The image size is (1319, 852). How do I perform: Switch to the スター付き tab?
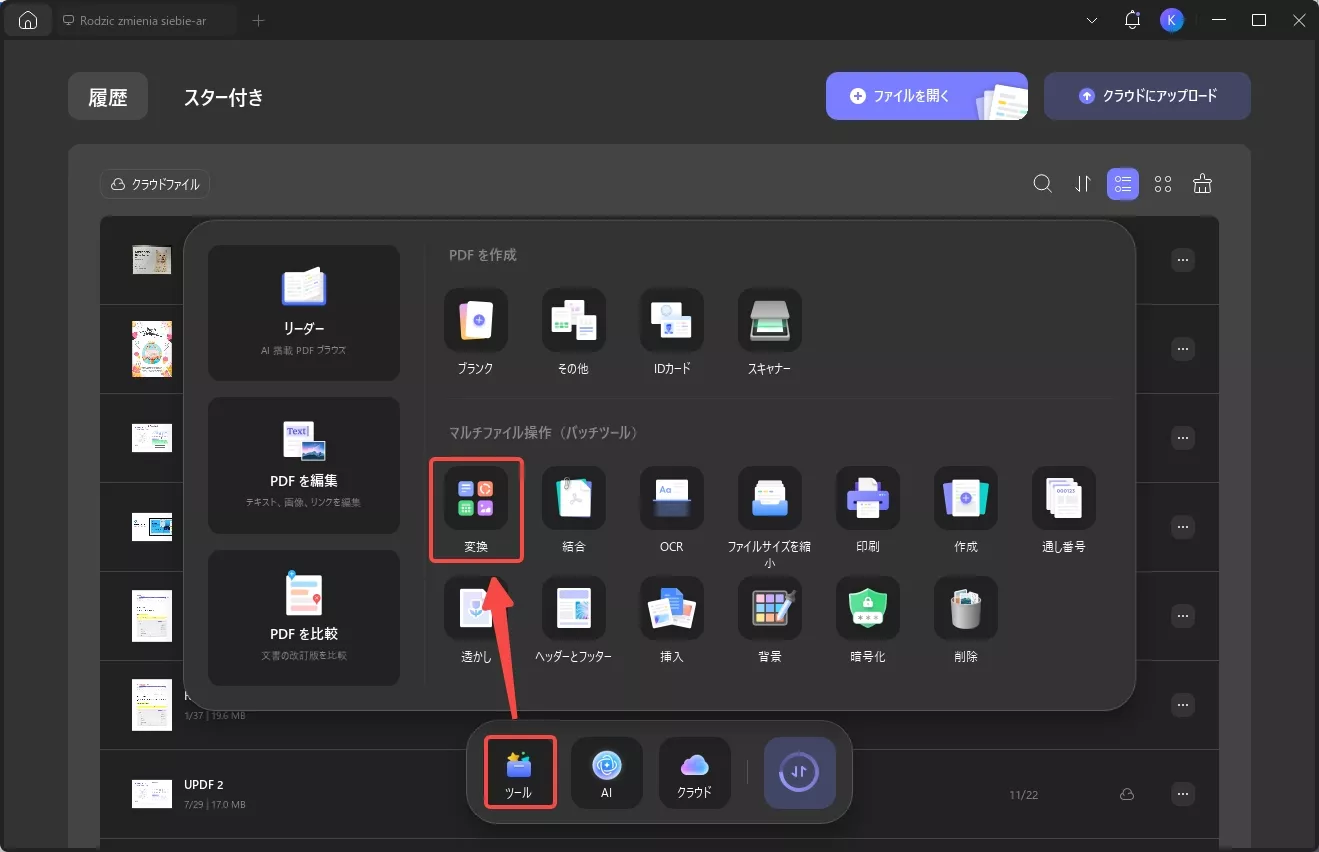(224, 97)
